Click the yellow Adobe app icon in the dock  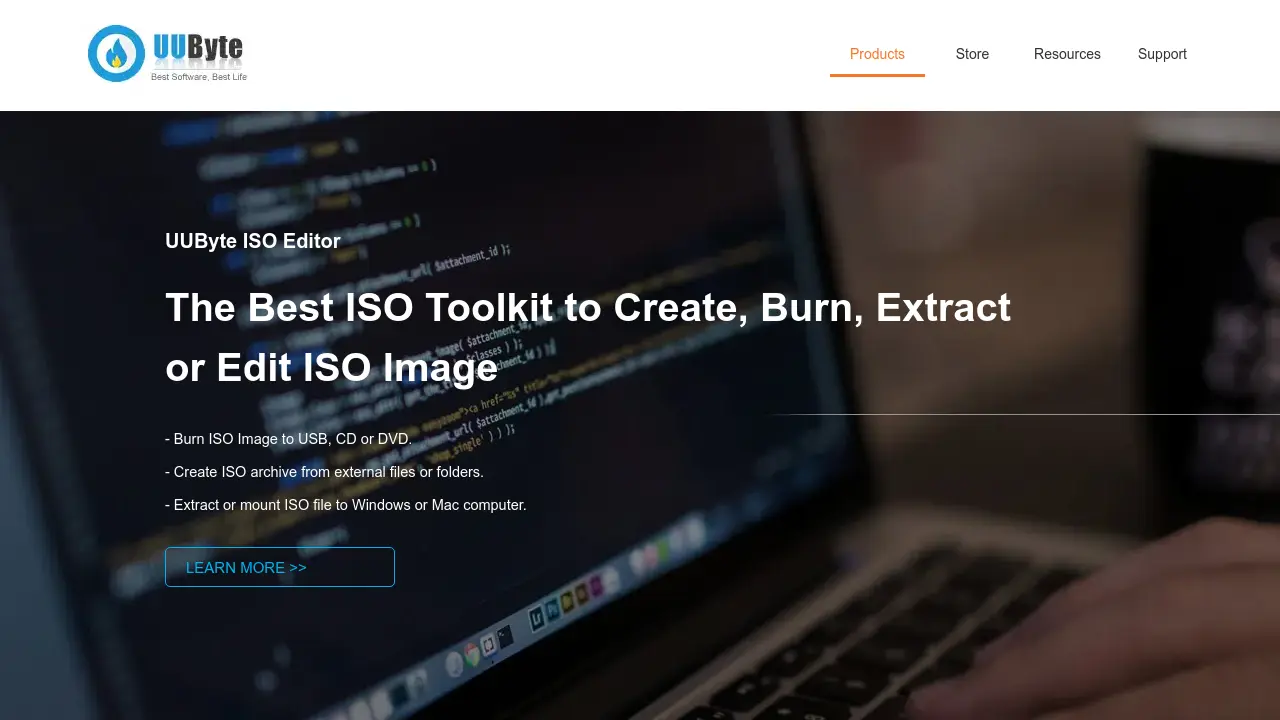[x=567, y=601]
